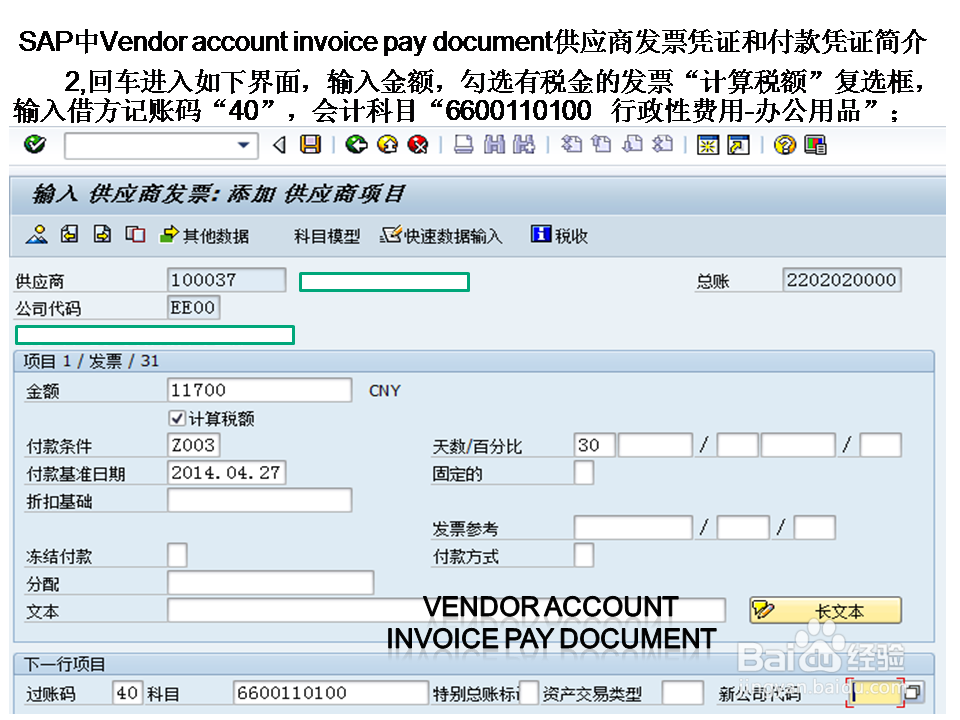Click the 总账 field showing 2202020000
The image size is (960, 720).
point(842,280)
